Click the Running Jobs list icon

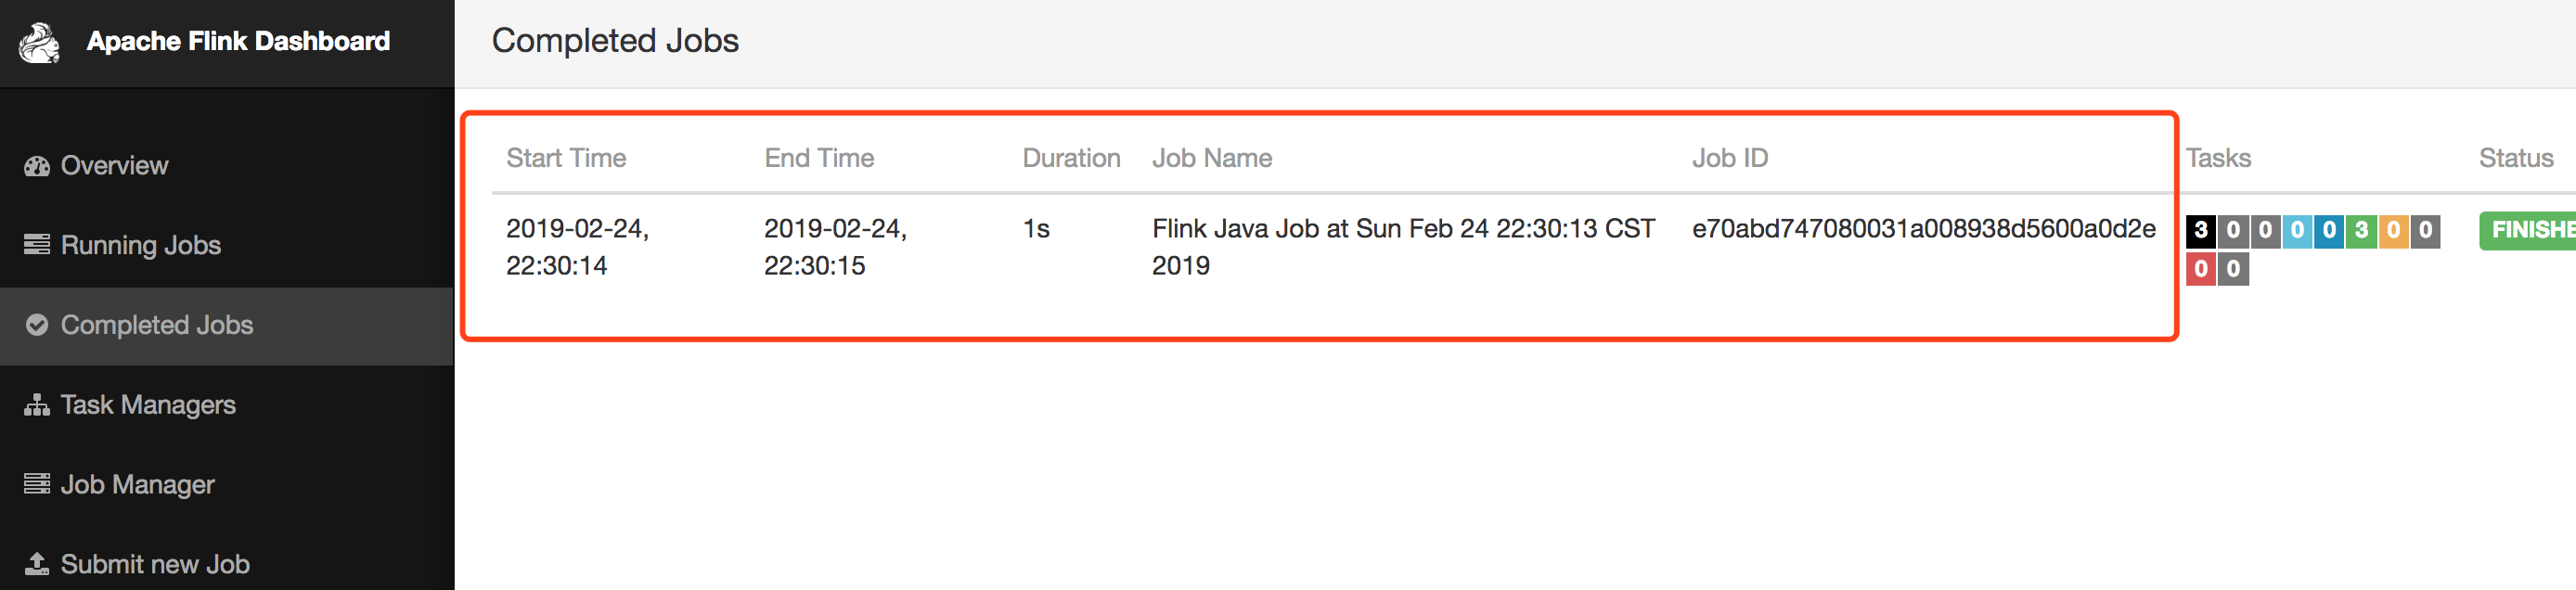pos(37,245)
